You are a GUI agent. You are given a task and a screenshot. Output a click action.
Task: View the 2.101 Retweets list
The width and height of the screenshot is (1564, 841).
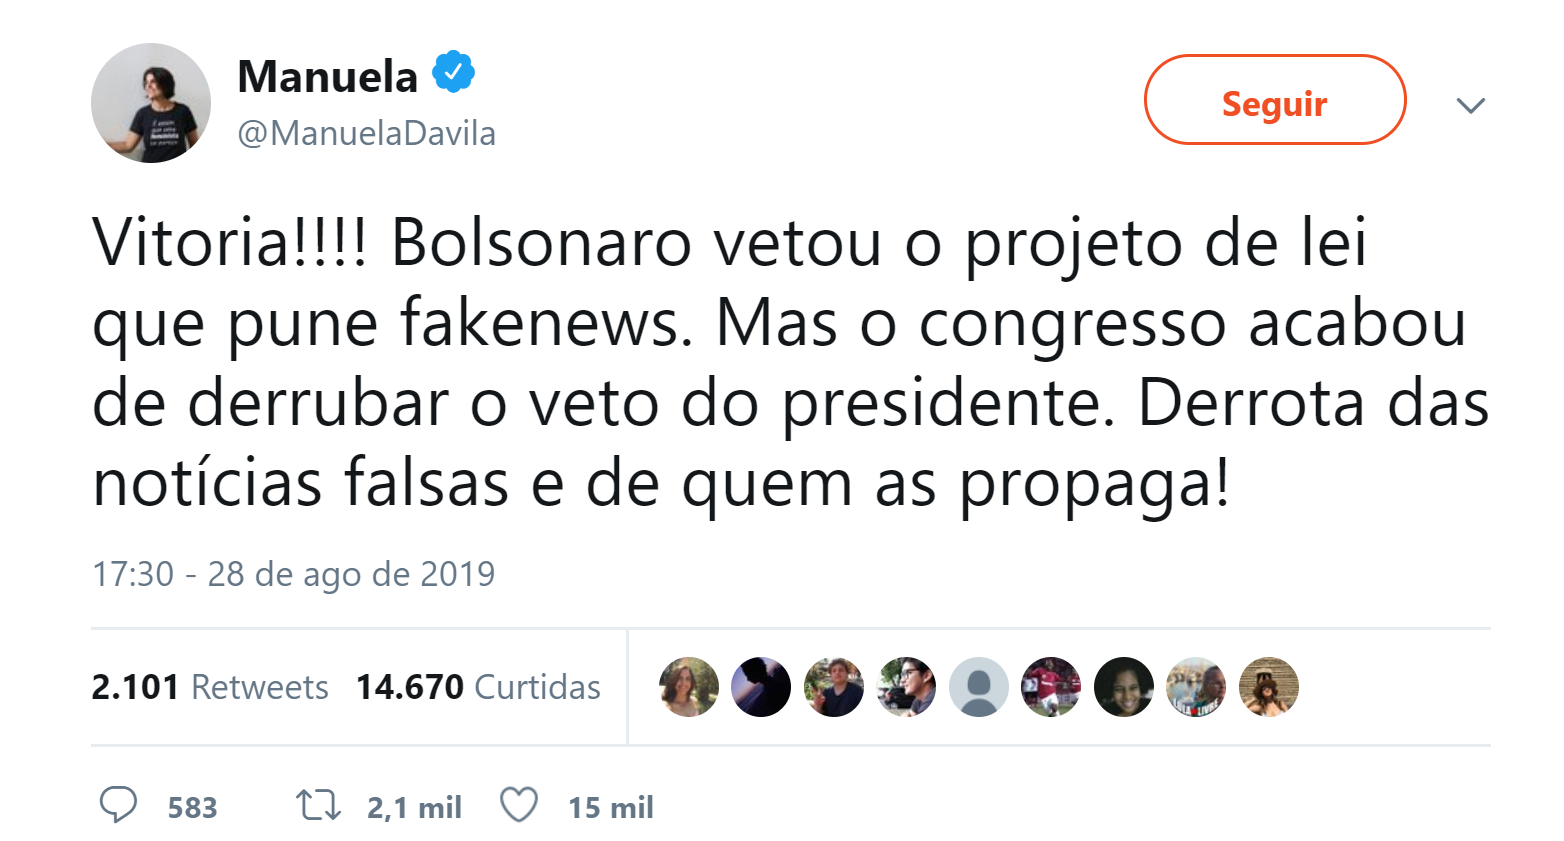tap(209, 687)
